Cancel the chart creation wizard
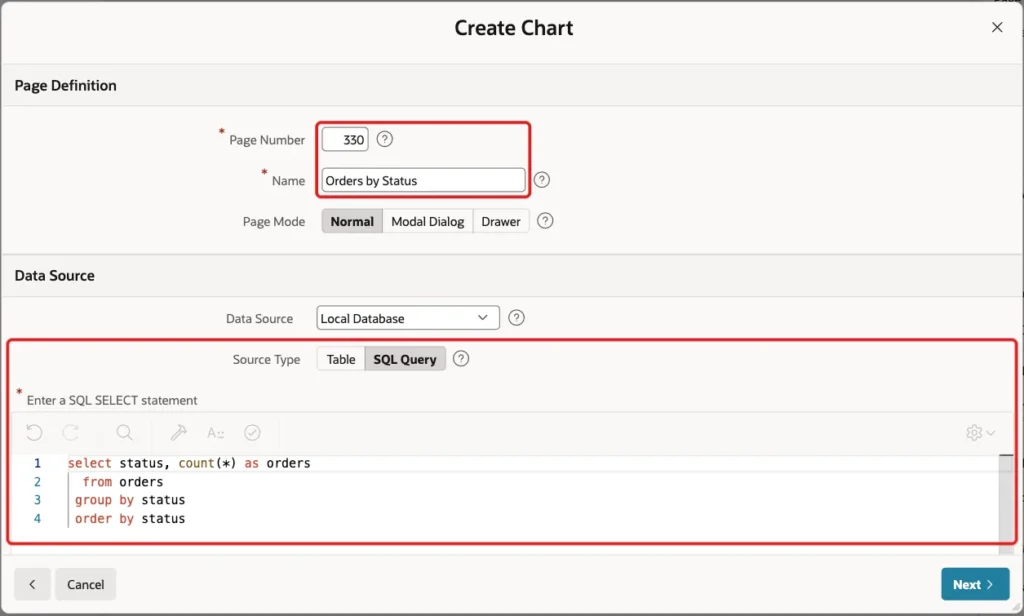The height and width of the screenshot is (616, 1024). (x=86, y=585)
